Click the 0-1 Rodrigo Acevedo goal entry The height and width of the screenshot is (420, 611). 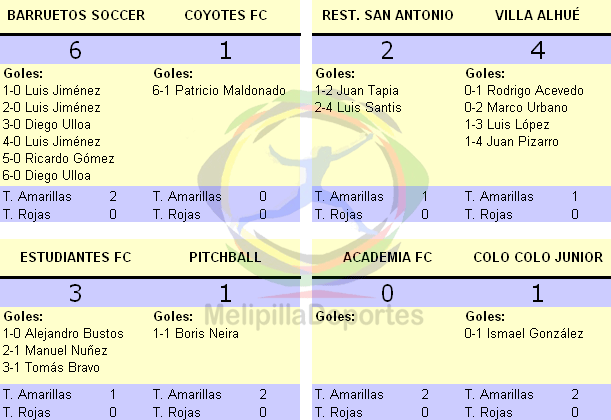(524, 90)
